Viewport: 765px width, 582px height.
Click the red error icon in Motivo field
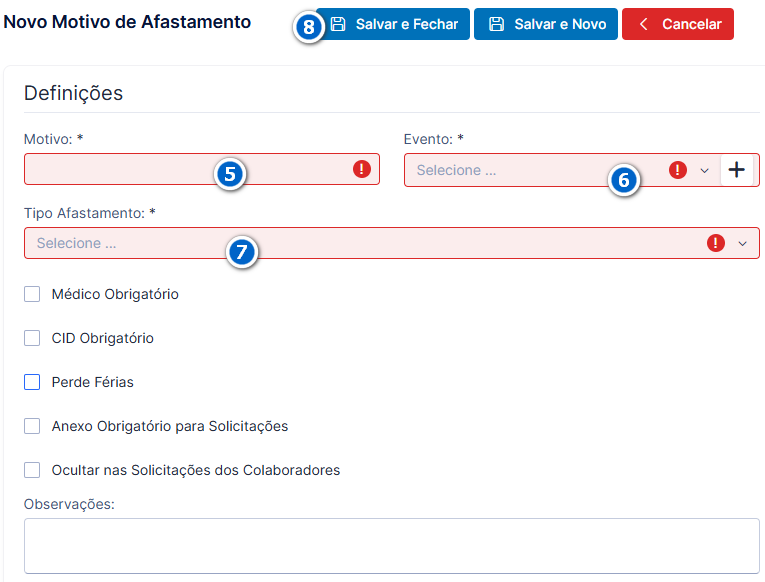coord(362,169)
